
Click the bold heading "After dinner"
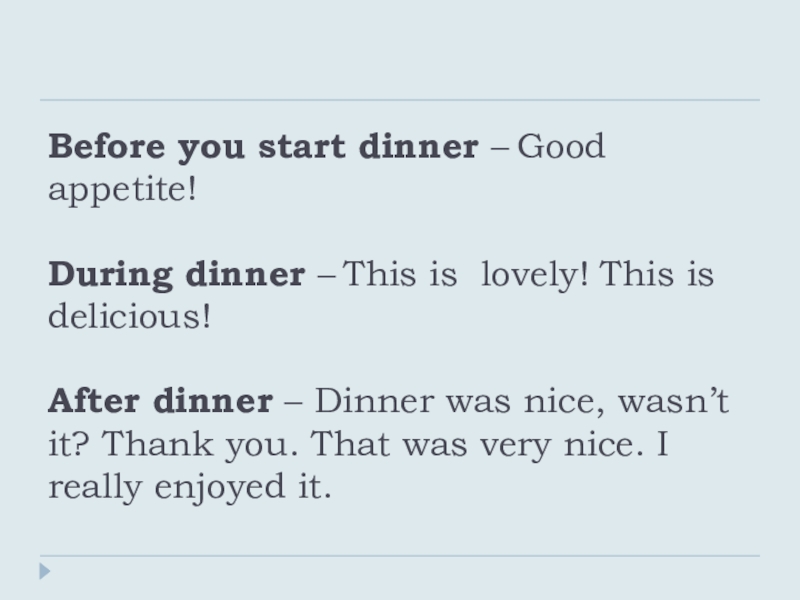pyautogui.click(x=160, y=402)
